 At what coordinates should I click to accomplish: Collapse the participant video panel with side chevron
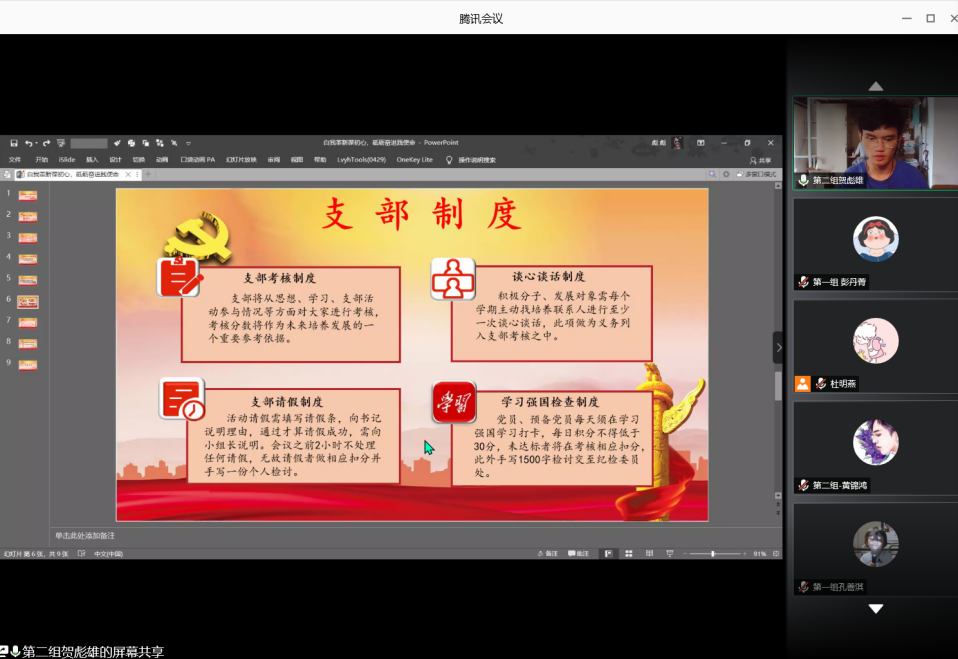779,348
